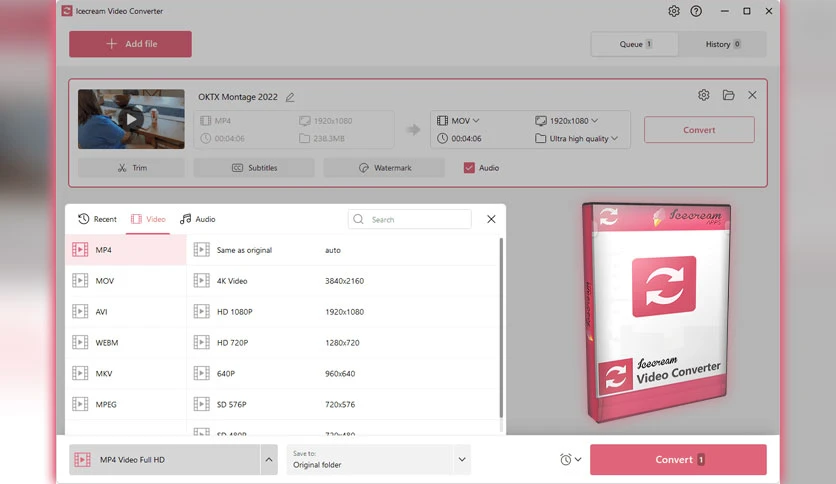Open the timer schedule dropdown
Image resolution: width=836 pixels, height=484 pixels.
click(x=570, y=459)
